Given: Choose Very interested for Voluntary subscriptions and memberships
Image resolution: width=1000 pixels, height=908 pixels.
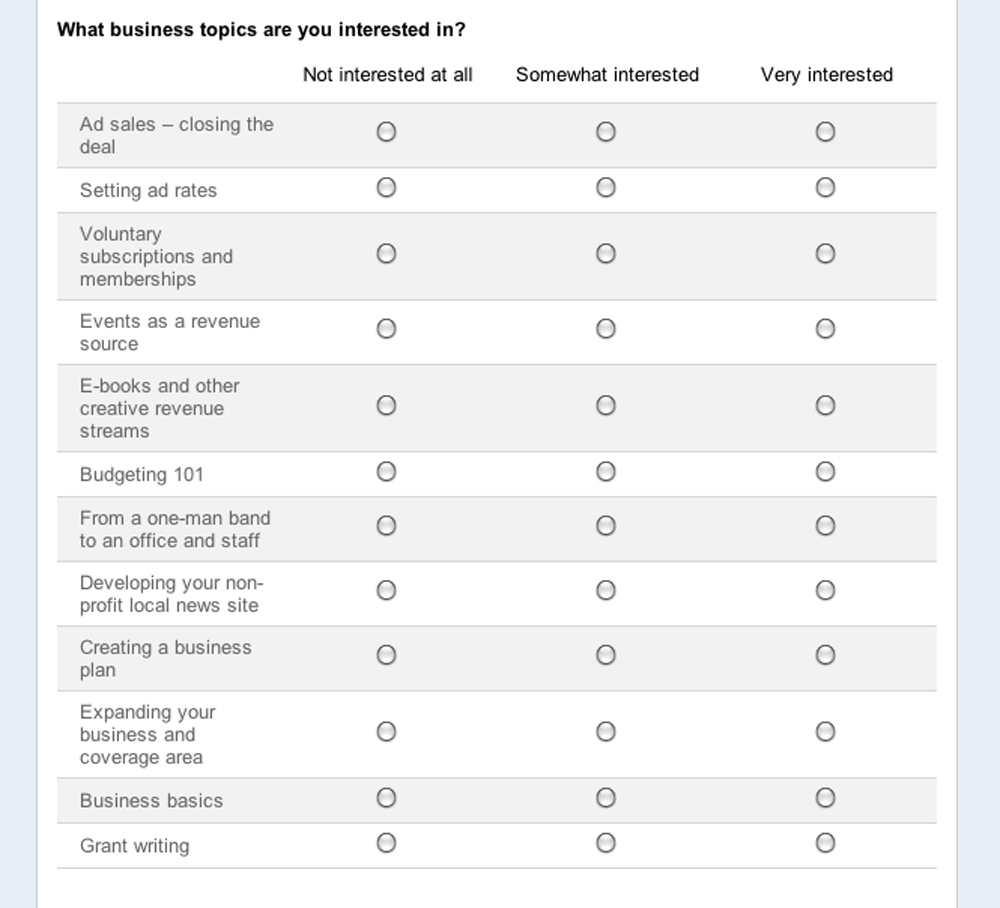Looking at the screenshot, I should click(825, 254).
